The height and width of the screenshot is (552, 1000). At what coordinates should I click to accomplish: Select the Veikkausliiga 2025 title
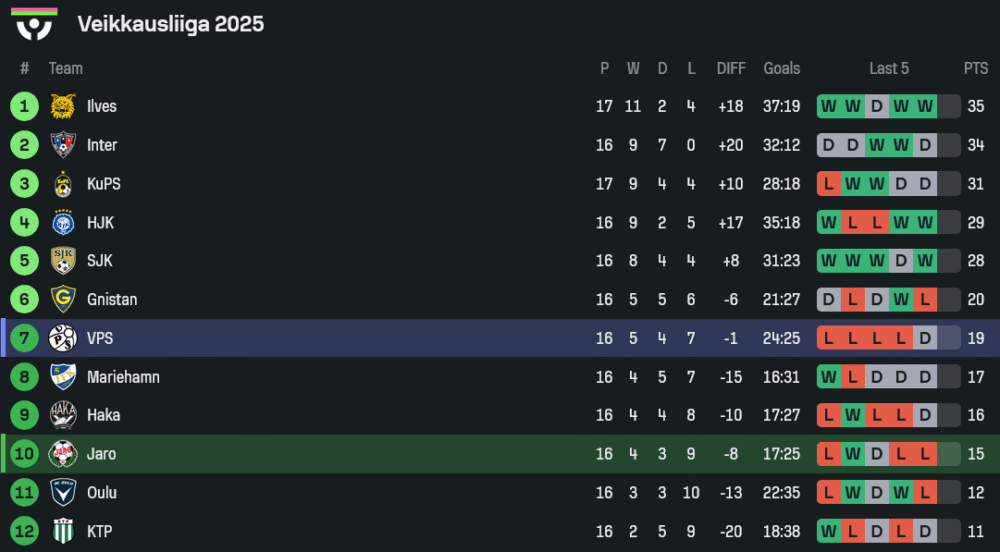[170, 24]
